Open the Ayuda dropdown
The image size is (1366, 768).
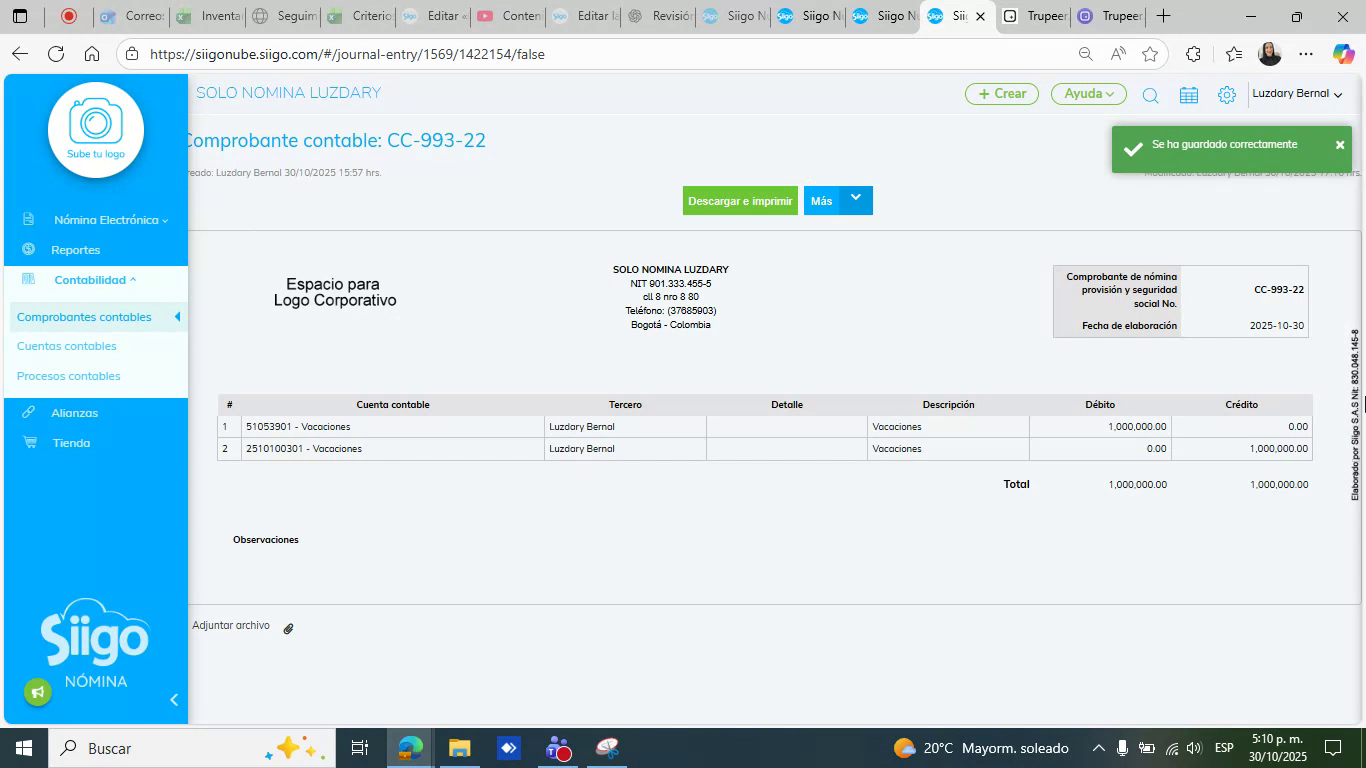[1089, 94]
